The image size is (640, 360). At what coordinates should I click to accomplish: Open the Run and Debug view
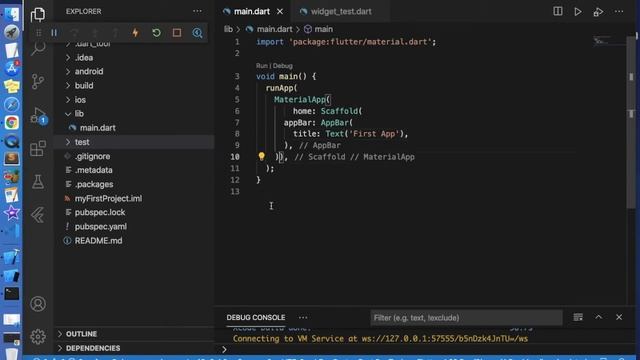pos(38,116)
